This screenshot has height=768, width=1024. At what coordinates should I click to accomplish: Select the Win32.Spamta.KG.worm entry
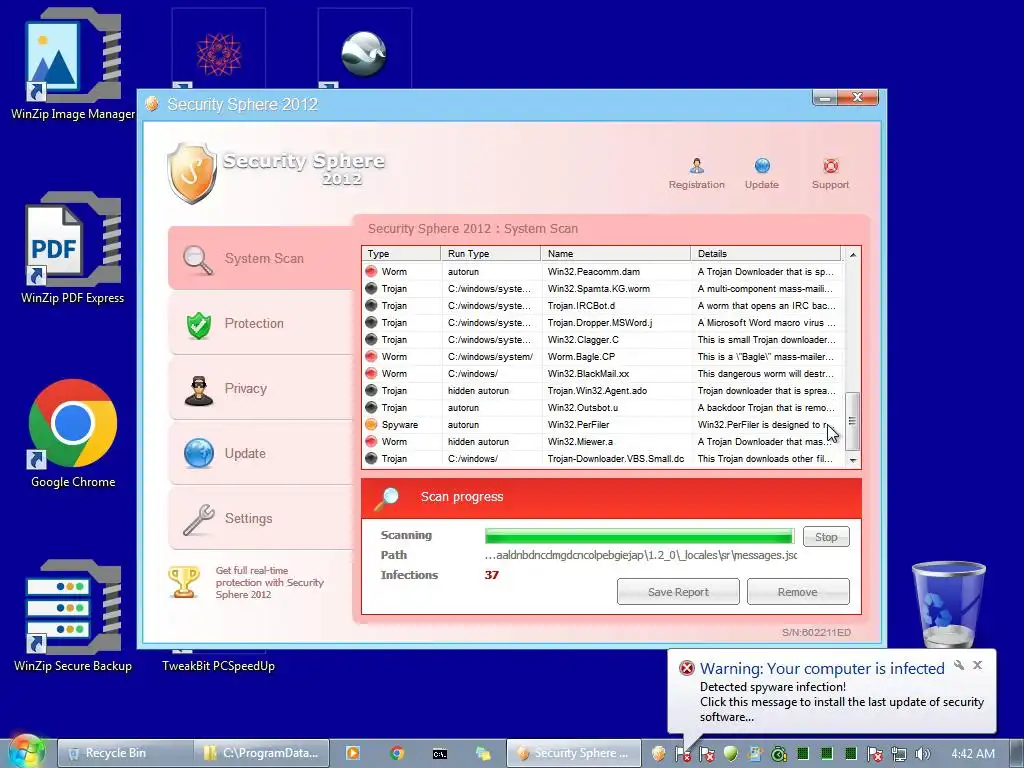pyautogui.click(x=602, y=289)
